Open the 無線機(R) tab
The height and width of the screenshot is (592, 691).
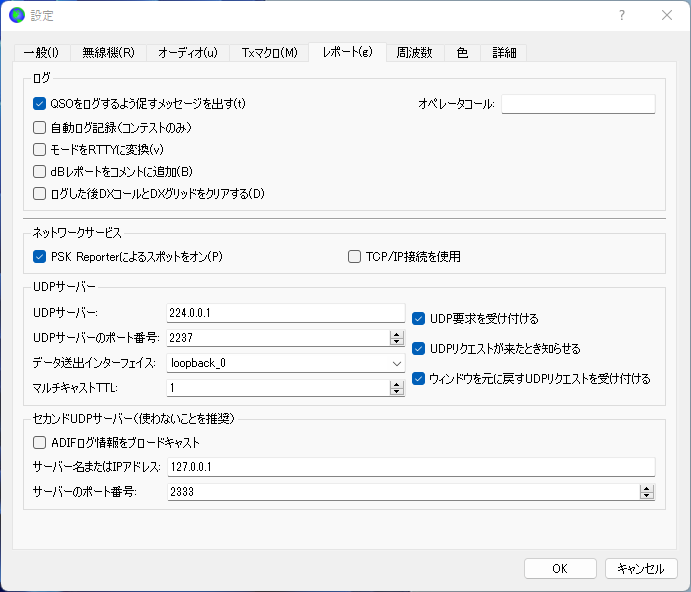pos(108,53)
